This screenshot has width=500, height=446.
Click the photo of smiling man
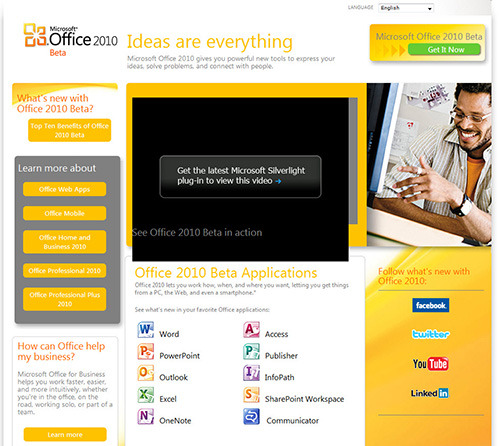tap(429, 164)
